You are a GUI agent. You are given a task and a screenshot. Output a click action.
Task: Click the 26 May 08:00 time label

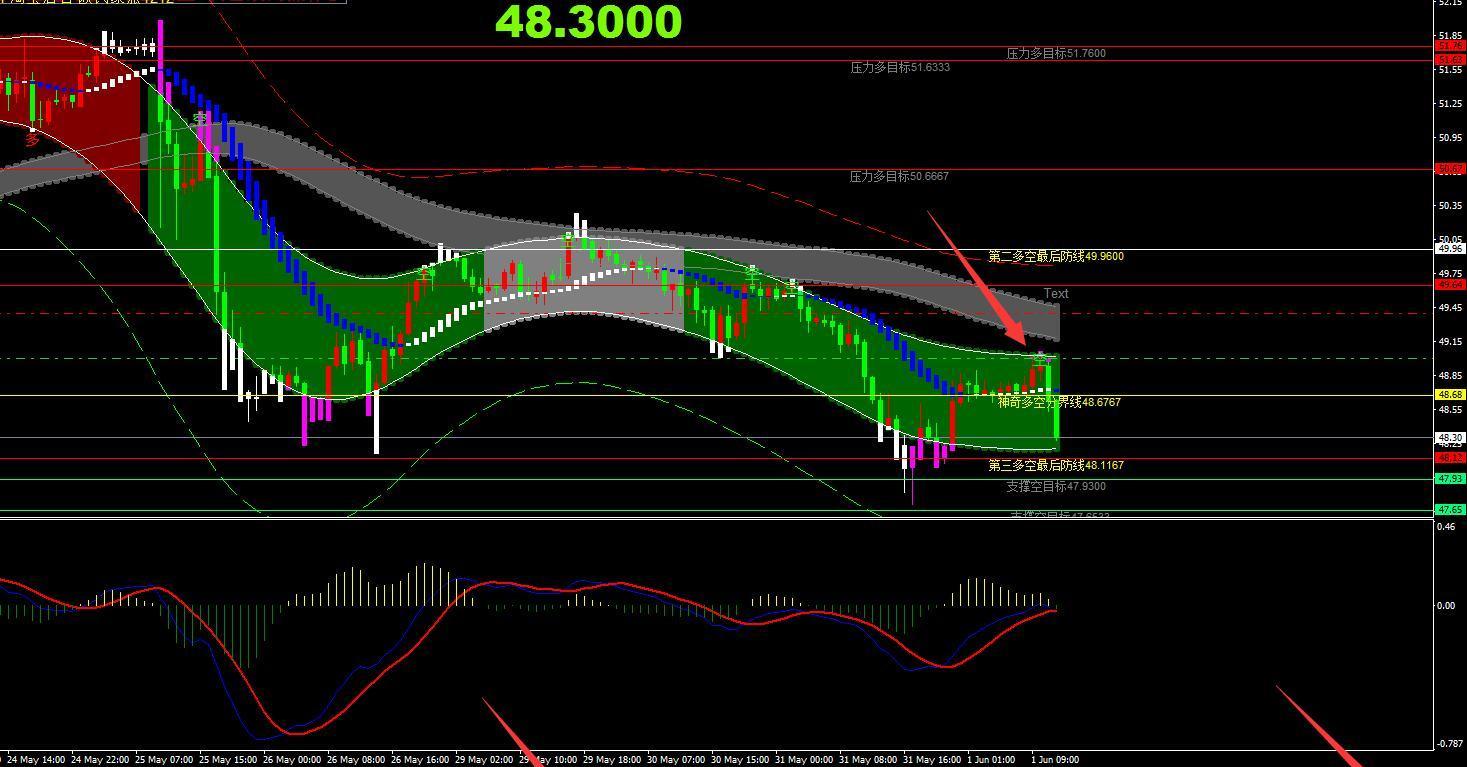coord(357,760)
